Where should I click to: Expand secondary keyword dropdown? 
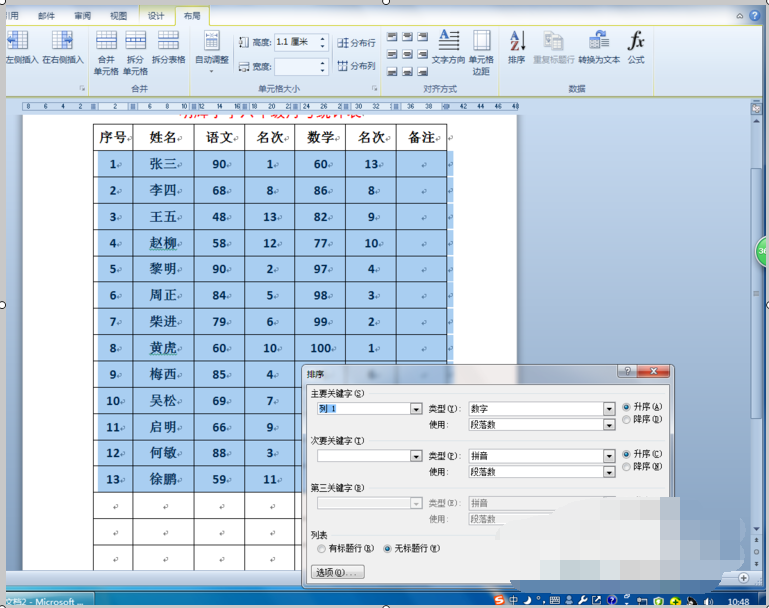point(416,456)
